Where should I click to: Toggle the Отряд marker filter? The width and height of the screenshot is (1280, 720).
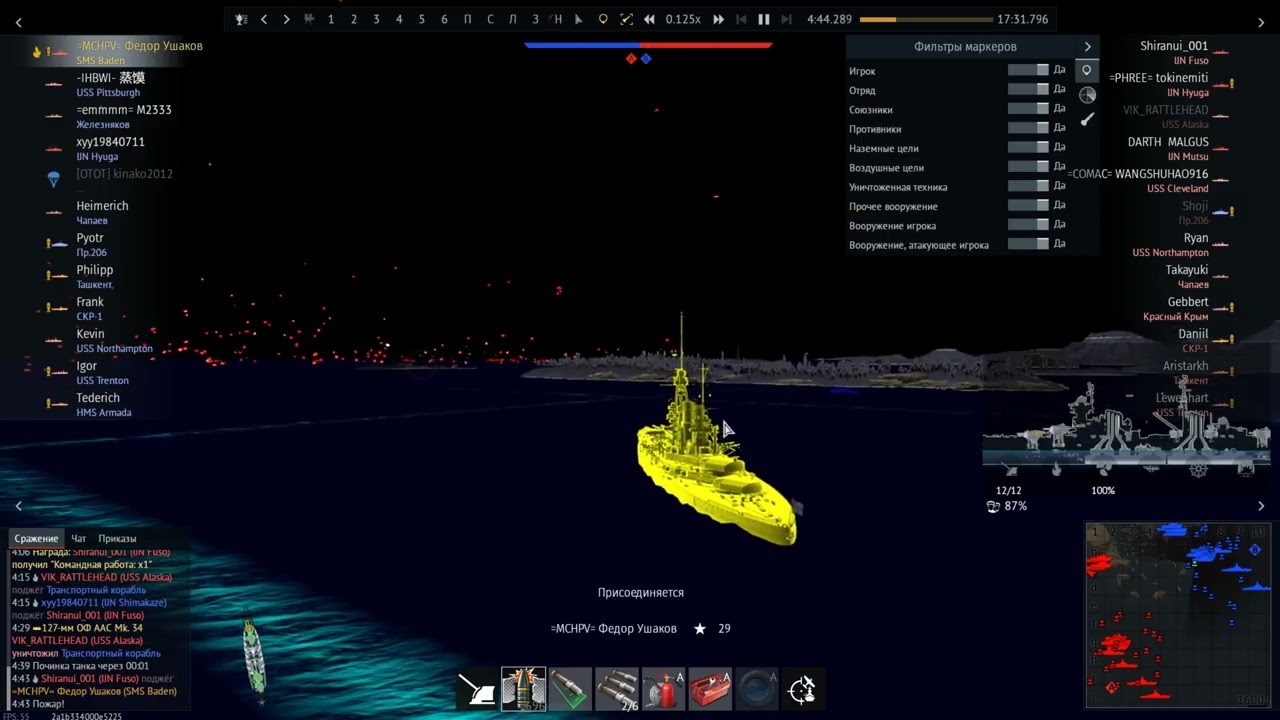click(x=1028, y=89)
